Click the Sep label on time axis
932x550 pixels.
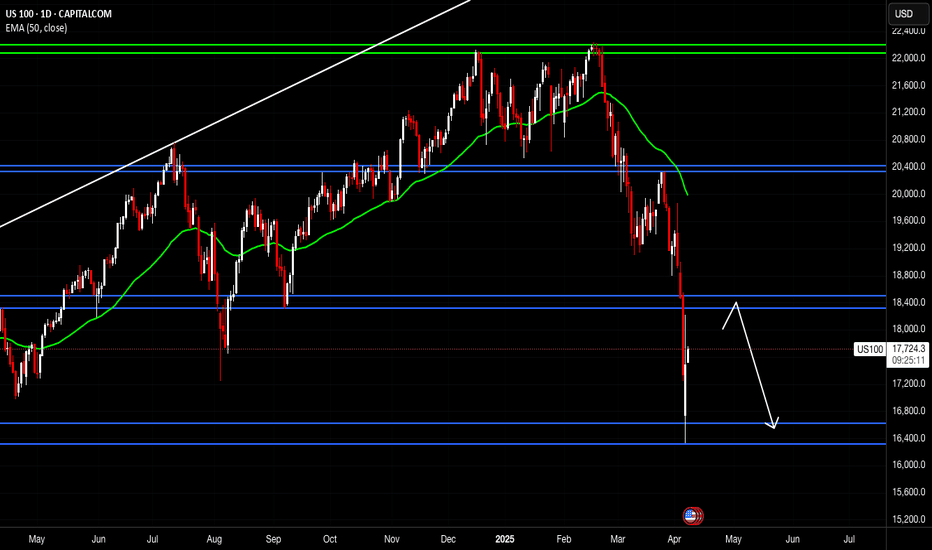pyautogui.click(x=273, y=539)
